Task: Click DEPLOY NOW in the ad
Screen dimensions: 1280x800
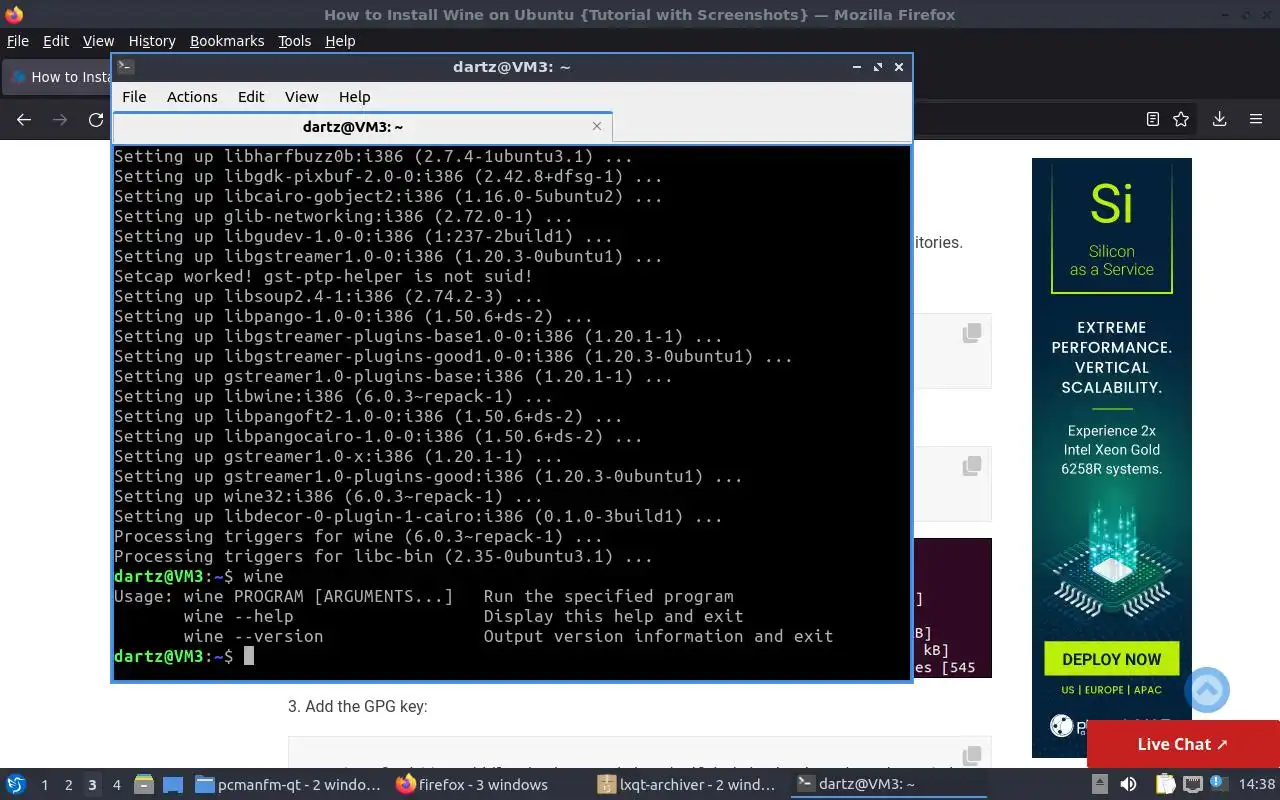Action: [1111, 659]
